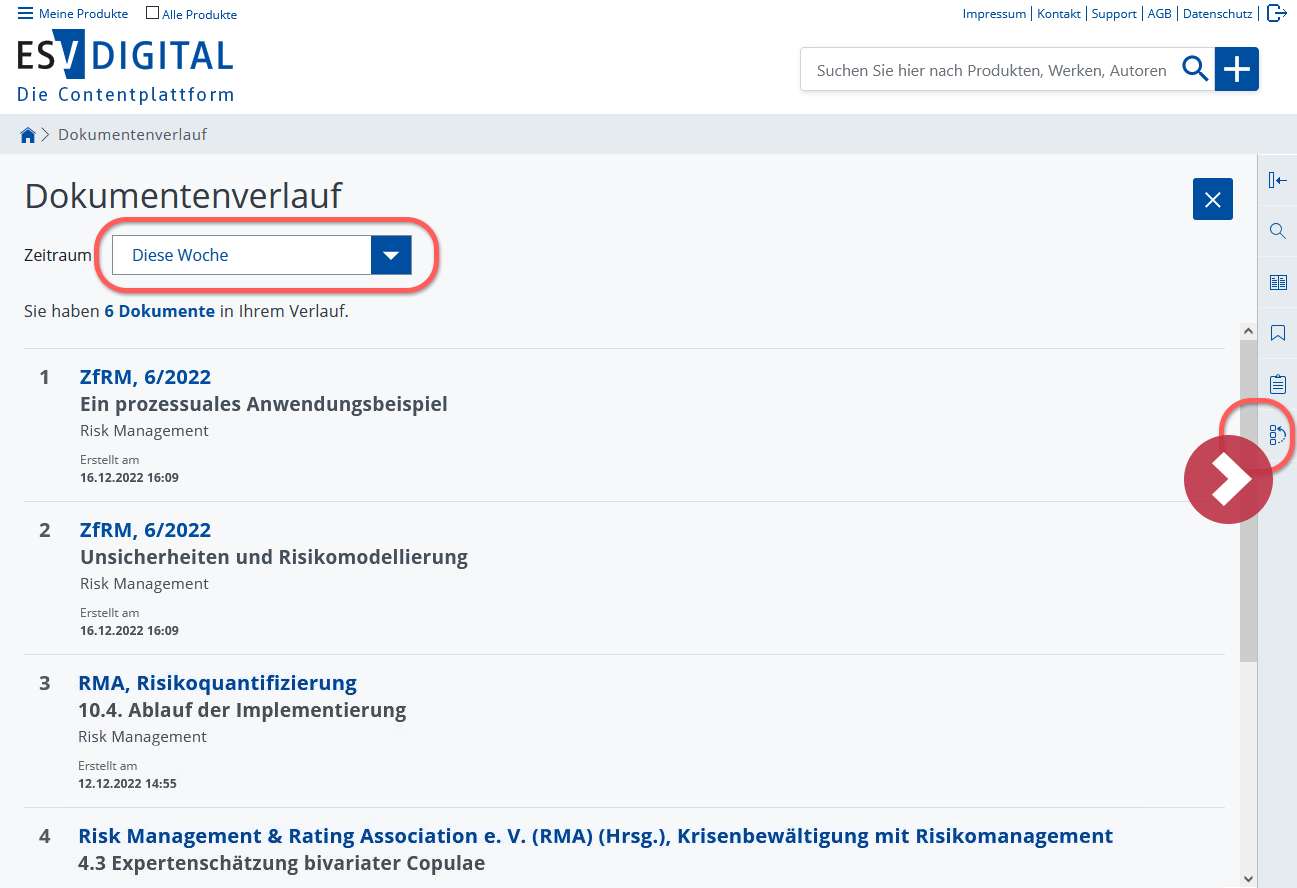The height and width of the screenshot is (888, 1297).
Task: Open 'RMA, Risikoquantifizierung' from the history
Action: [x=217, y=682]
